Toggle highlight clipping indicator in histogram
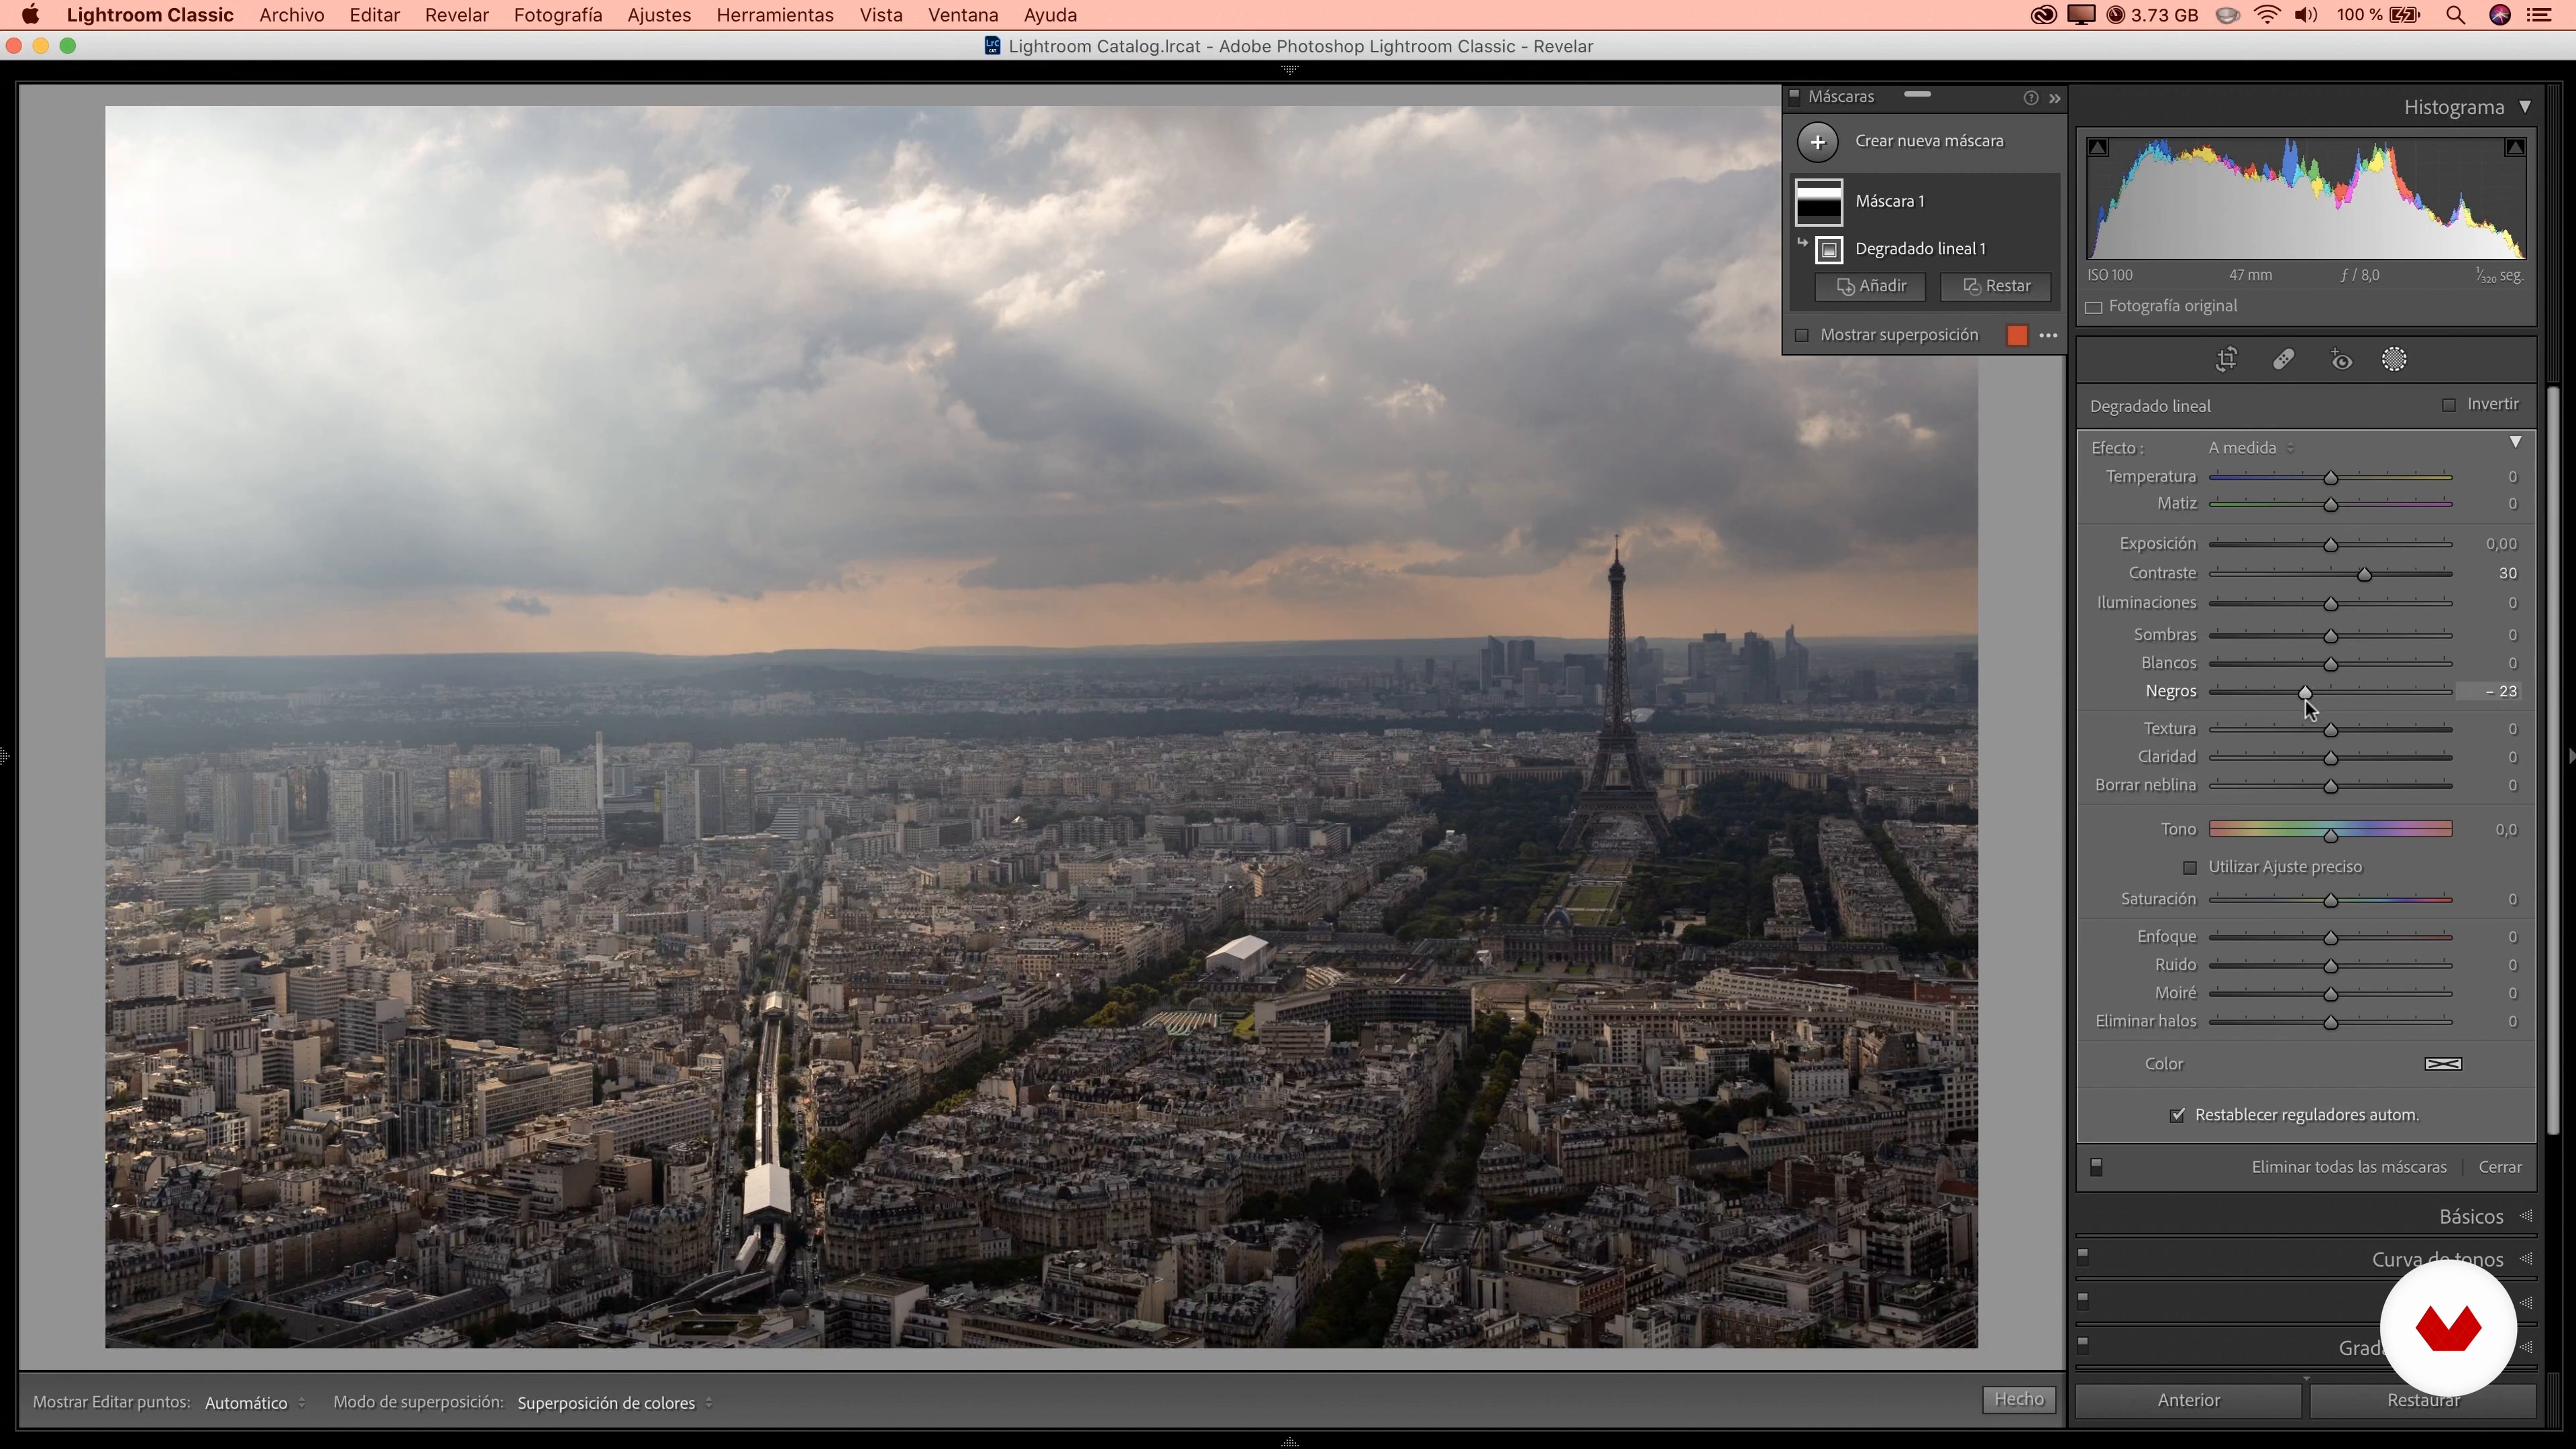 tap(2514, 148)
